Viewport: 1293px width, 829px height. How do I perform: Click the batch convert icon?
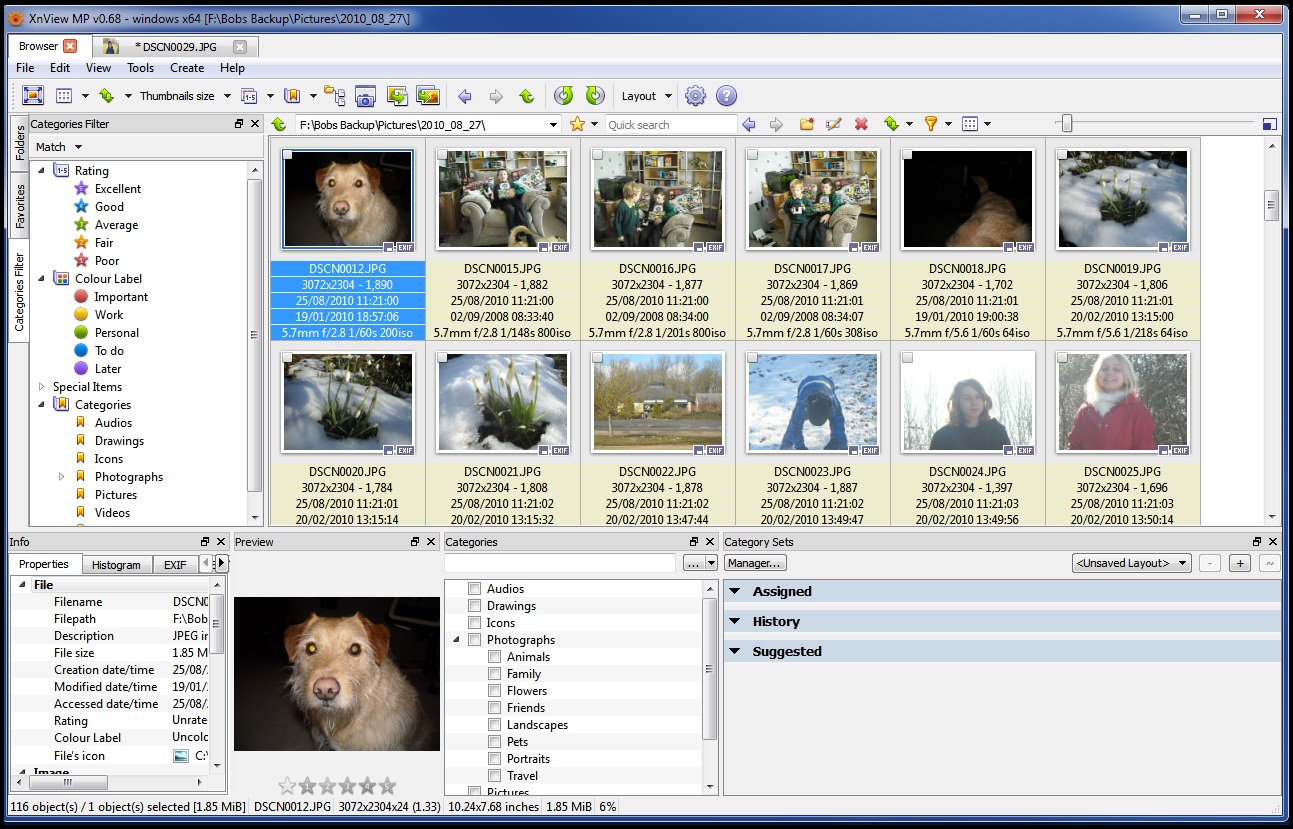point(397,96)
